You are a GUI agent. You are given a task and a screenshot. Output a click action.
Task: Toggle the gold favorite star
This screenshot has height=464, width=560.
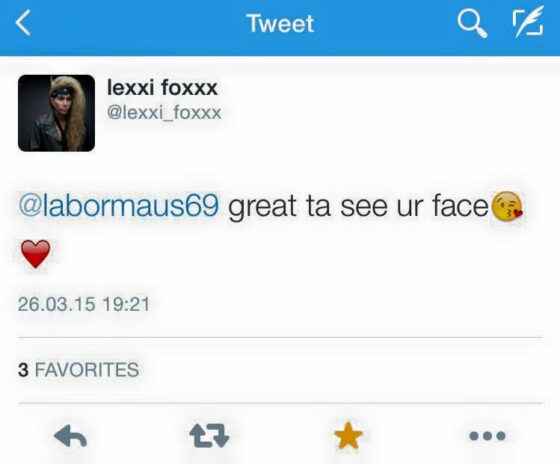pos(348,435)
